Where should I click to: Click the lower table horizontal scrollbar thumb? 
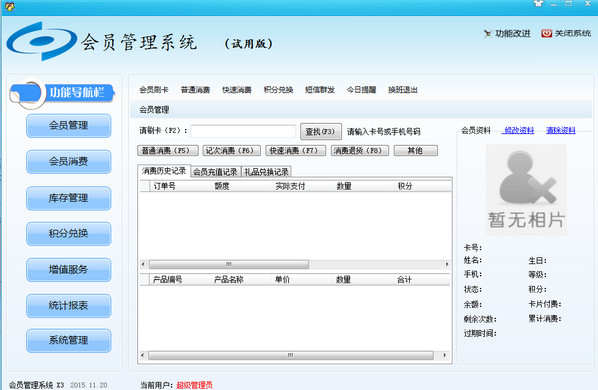[291, 355]
